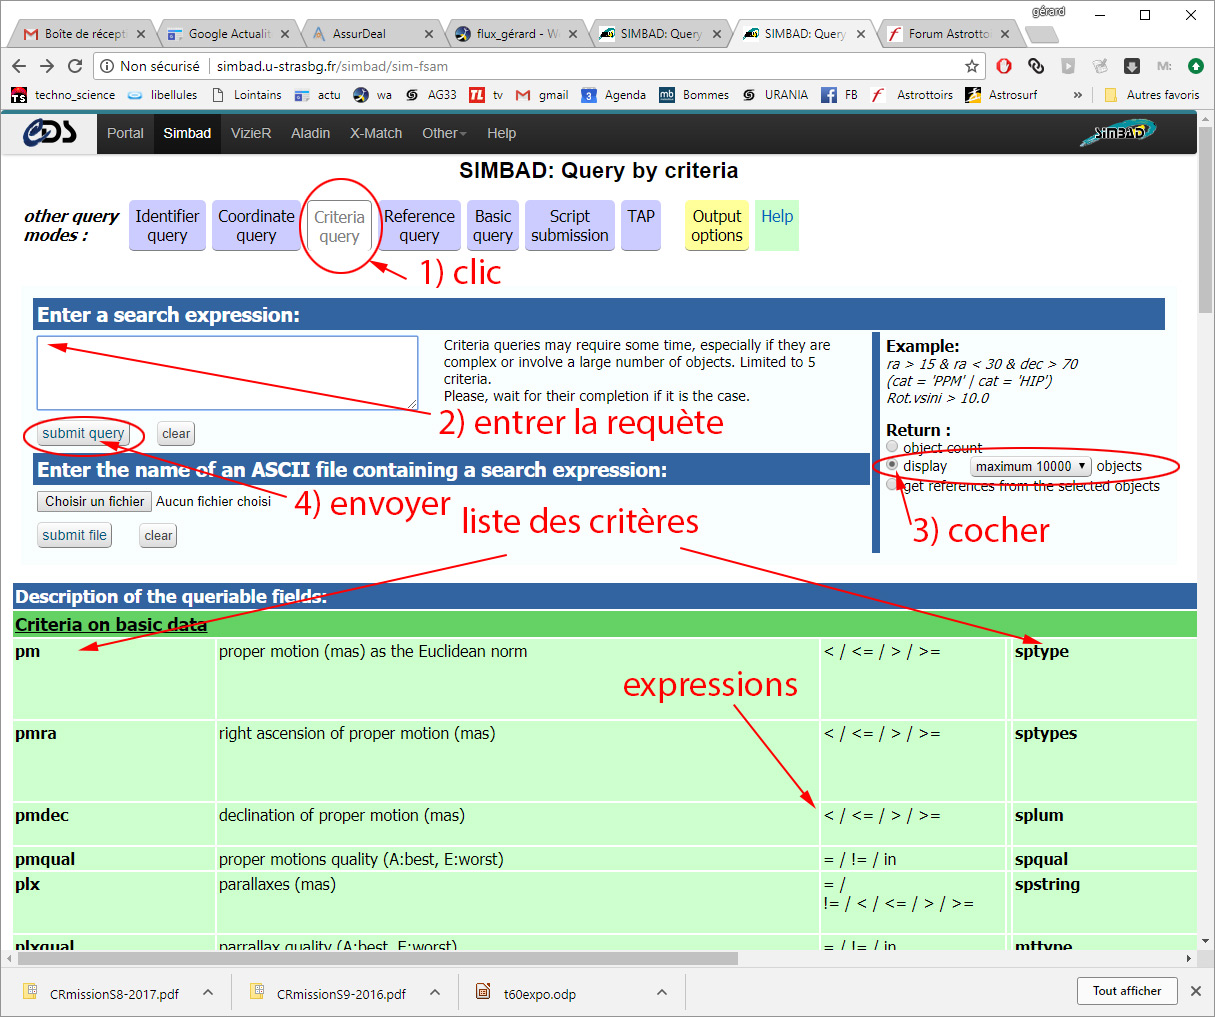
Task: Open the CDS logo home link
Action: coord(50,133)
